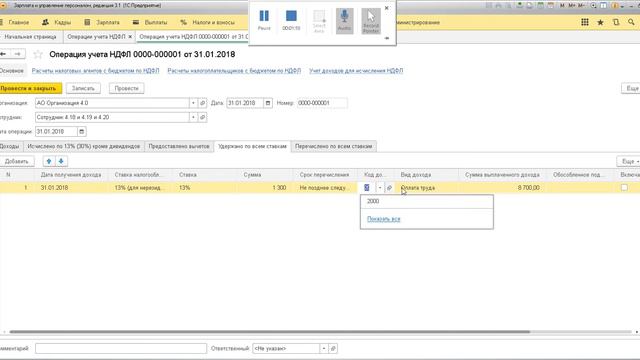Expand the Ответственный dropdown arrow
The image size is (640, 360).
[324, 349]
